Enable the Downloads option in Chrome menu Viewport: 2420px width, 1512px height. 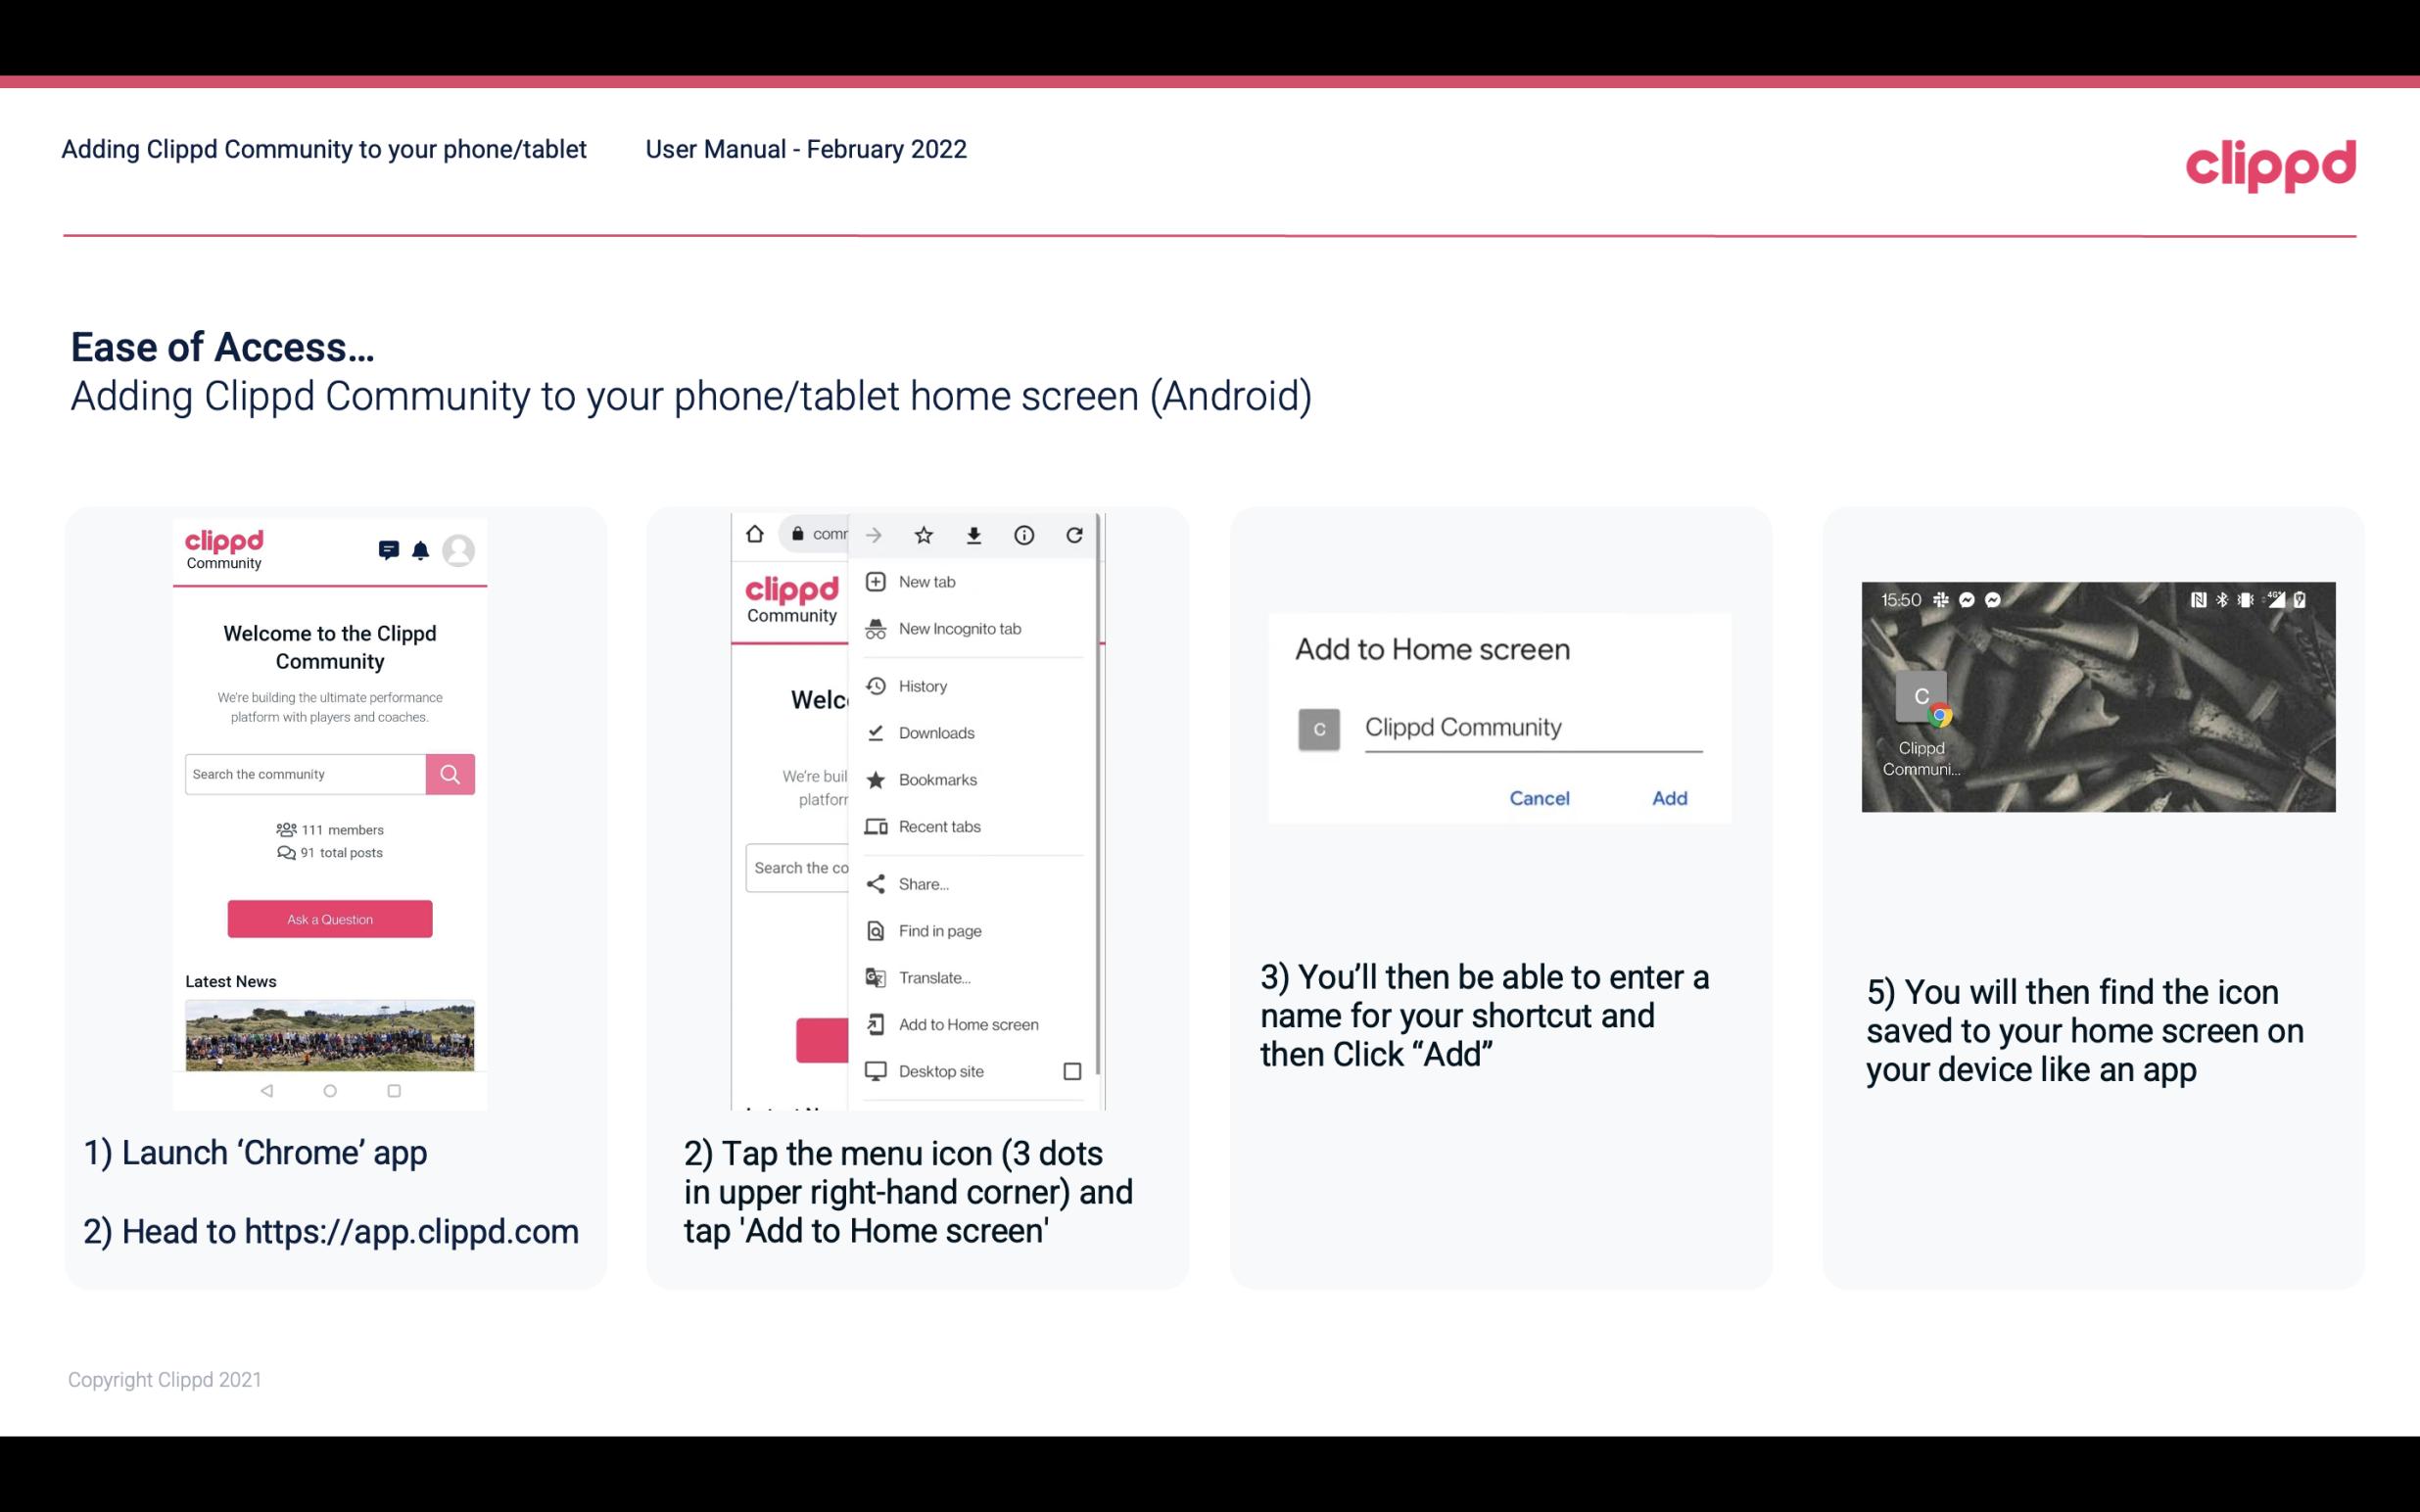pos(935,730)
